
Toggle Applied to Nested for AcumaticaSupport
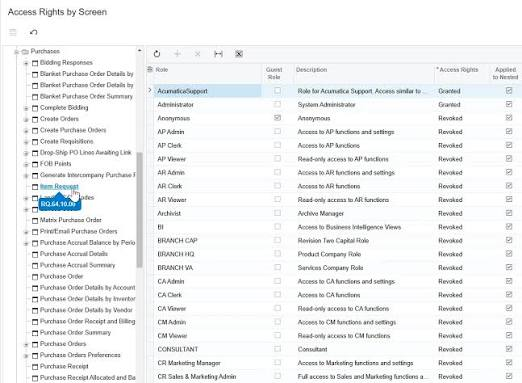[509, 90]
